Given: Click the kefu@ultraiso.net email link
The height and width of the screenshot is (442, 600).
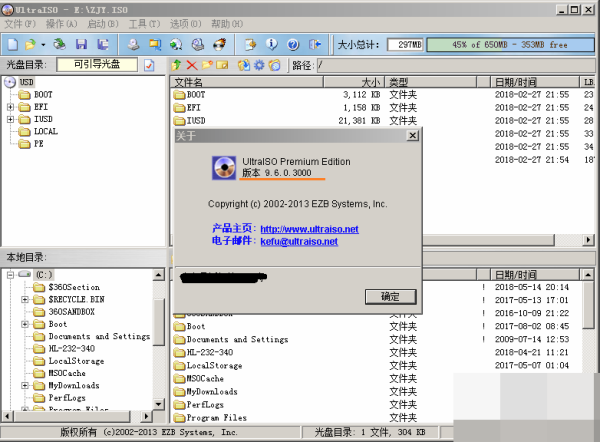Looking at the screenshot, I should (x=299, y=241).
